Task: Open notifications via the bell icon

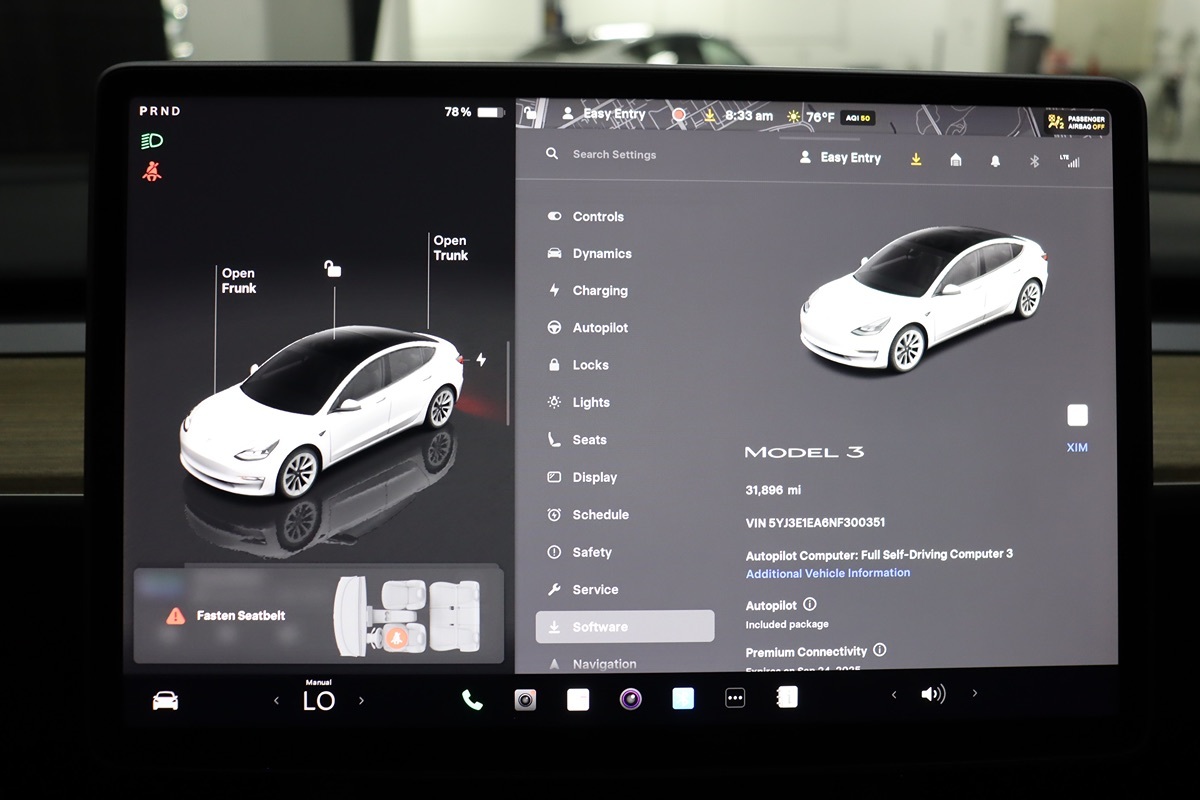Action: tap(995, 160)
